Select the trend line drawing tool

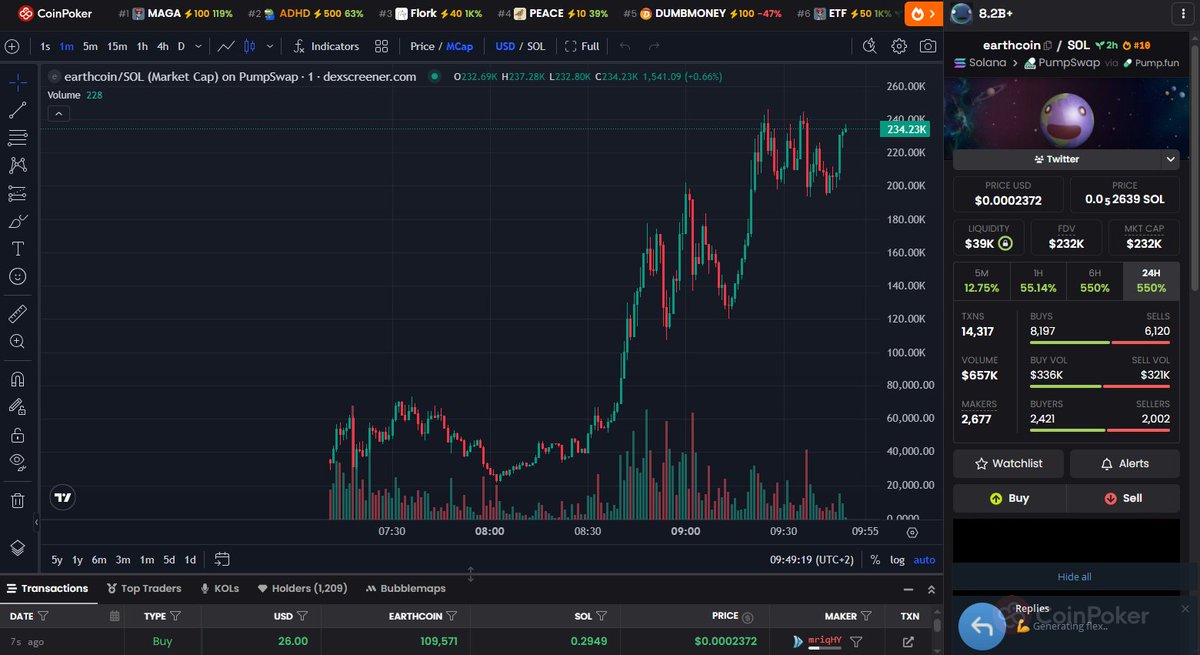point(17,110)
